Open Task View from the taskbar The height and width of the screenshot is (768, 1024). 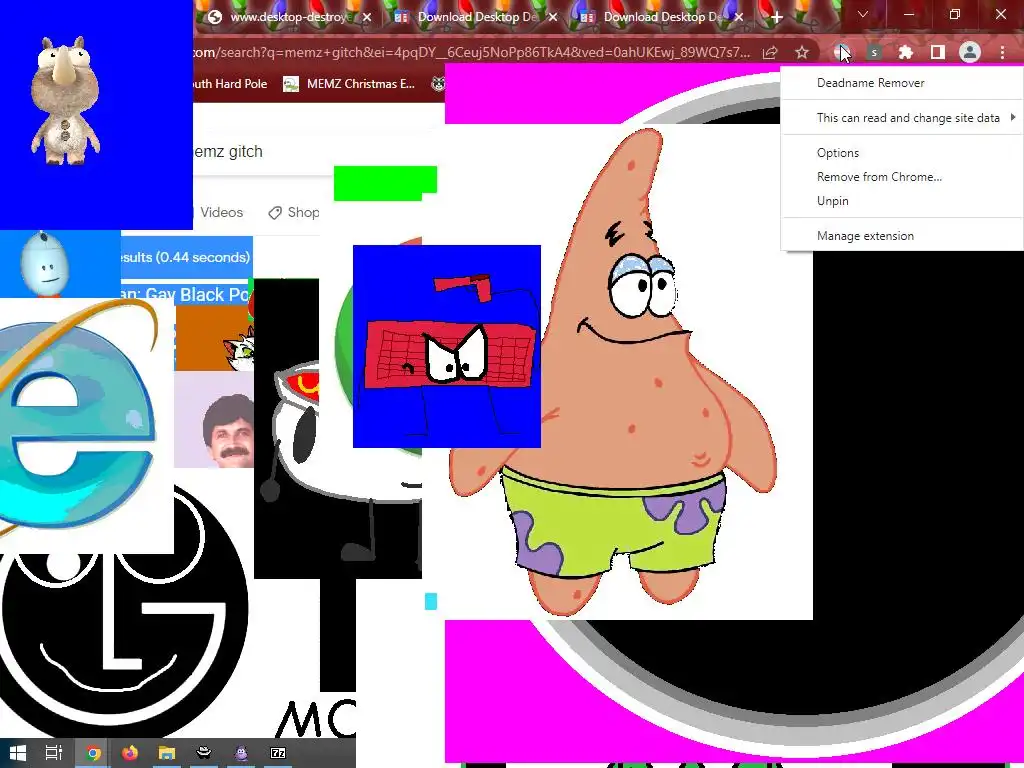point(54,753)
